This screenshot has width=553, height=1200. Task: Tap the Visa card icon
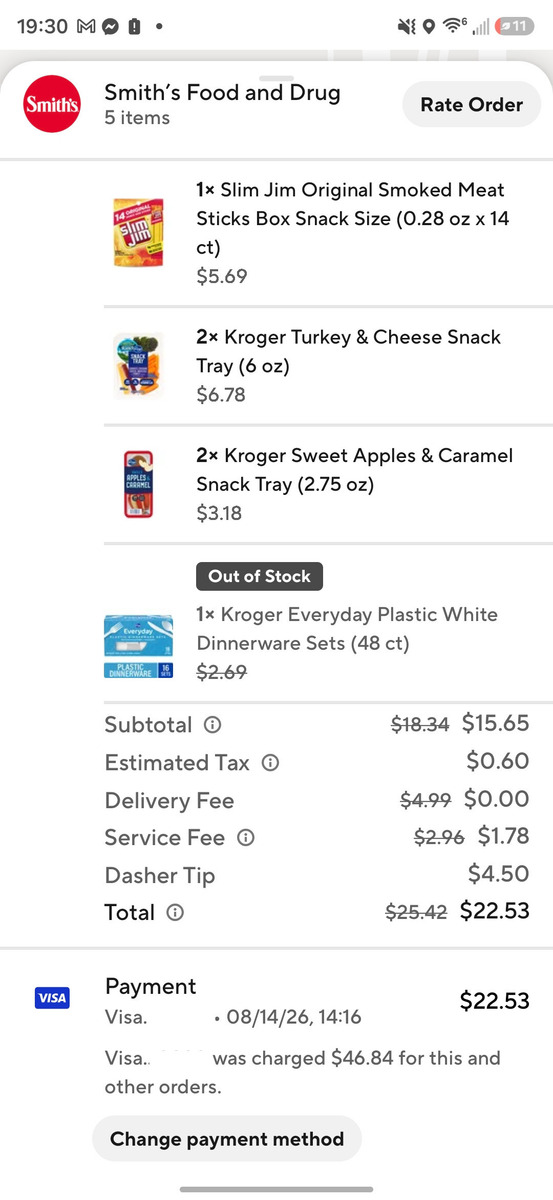point(52,997)
